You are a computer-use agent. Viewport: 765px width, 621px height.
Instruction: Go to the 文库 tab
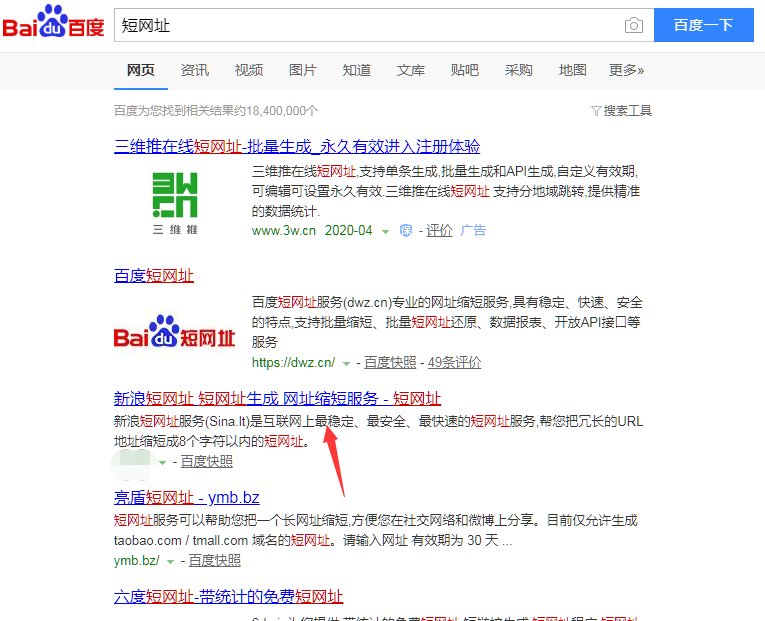pos(410,70)
